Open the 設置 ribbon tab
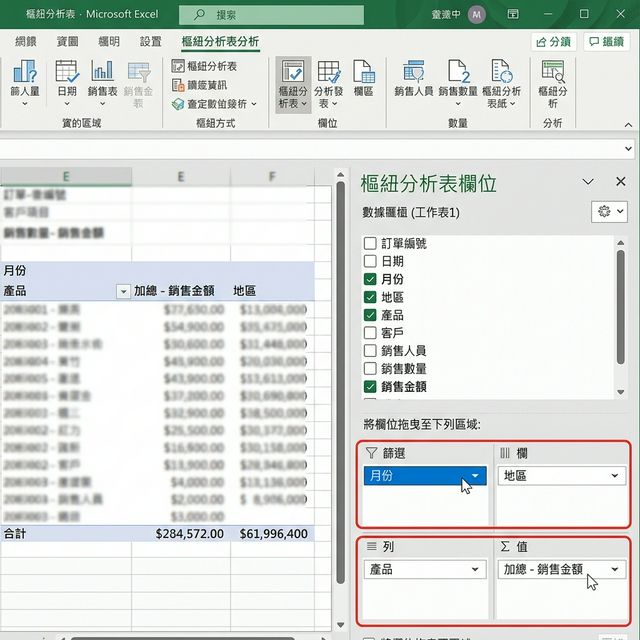 [151, 41]
